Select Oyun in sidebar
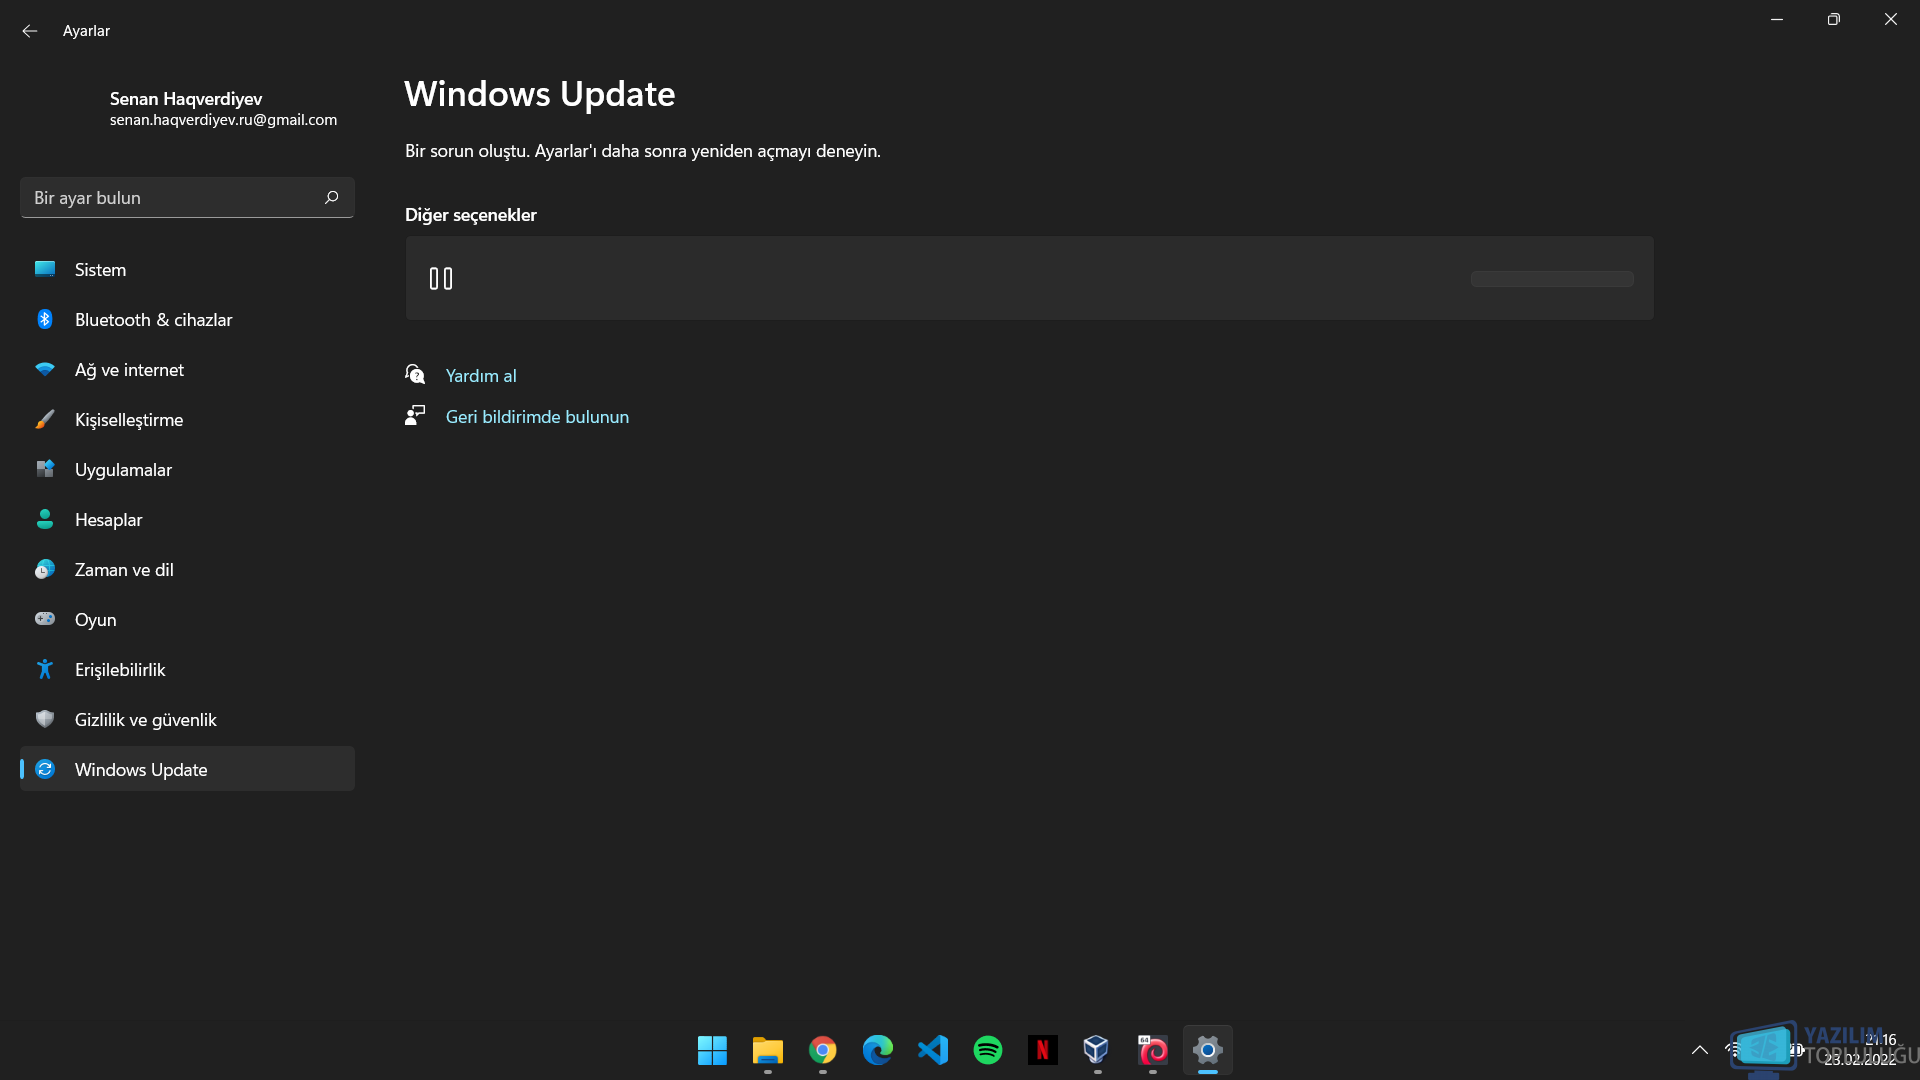The image size is (1920, 1080). [x=187, y=619]
